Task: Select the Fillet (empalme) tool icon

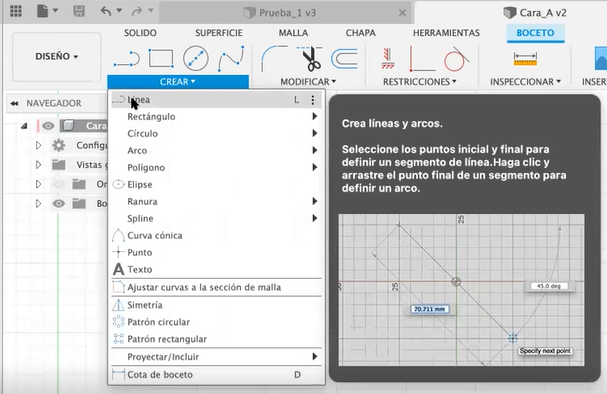Action: [274, 58]
